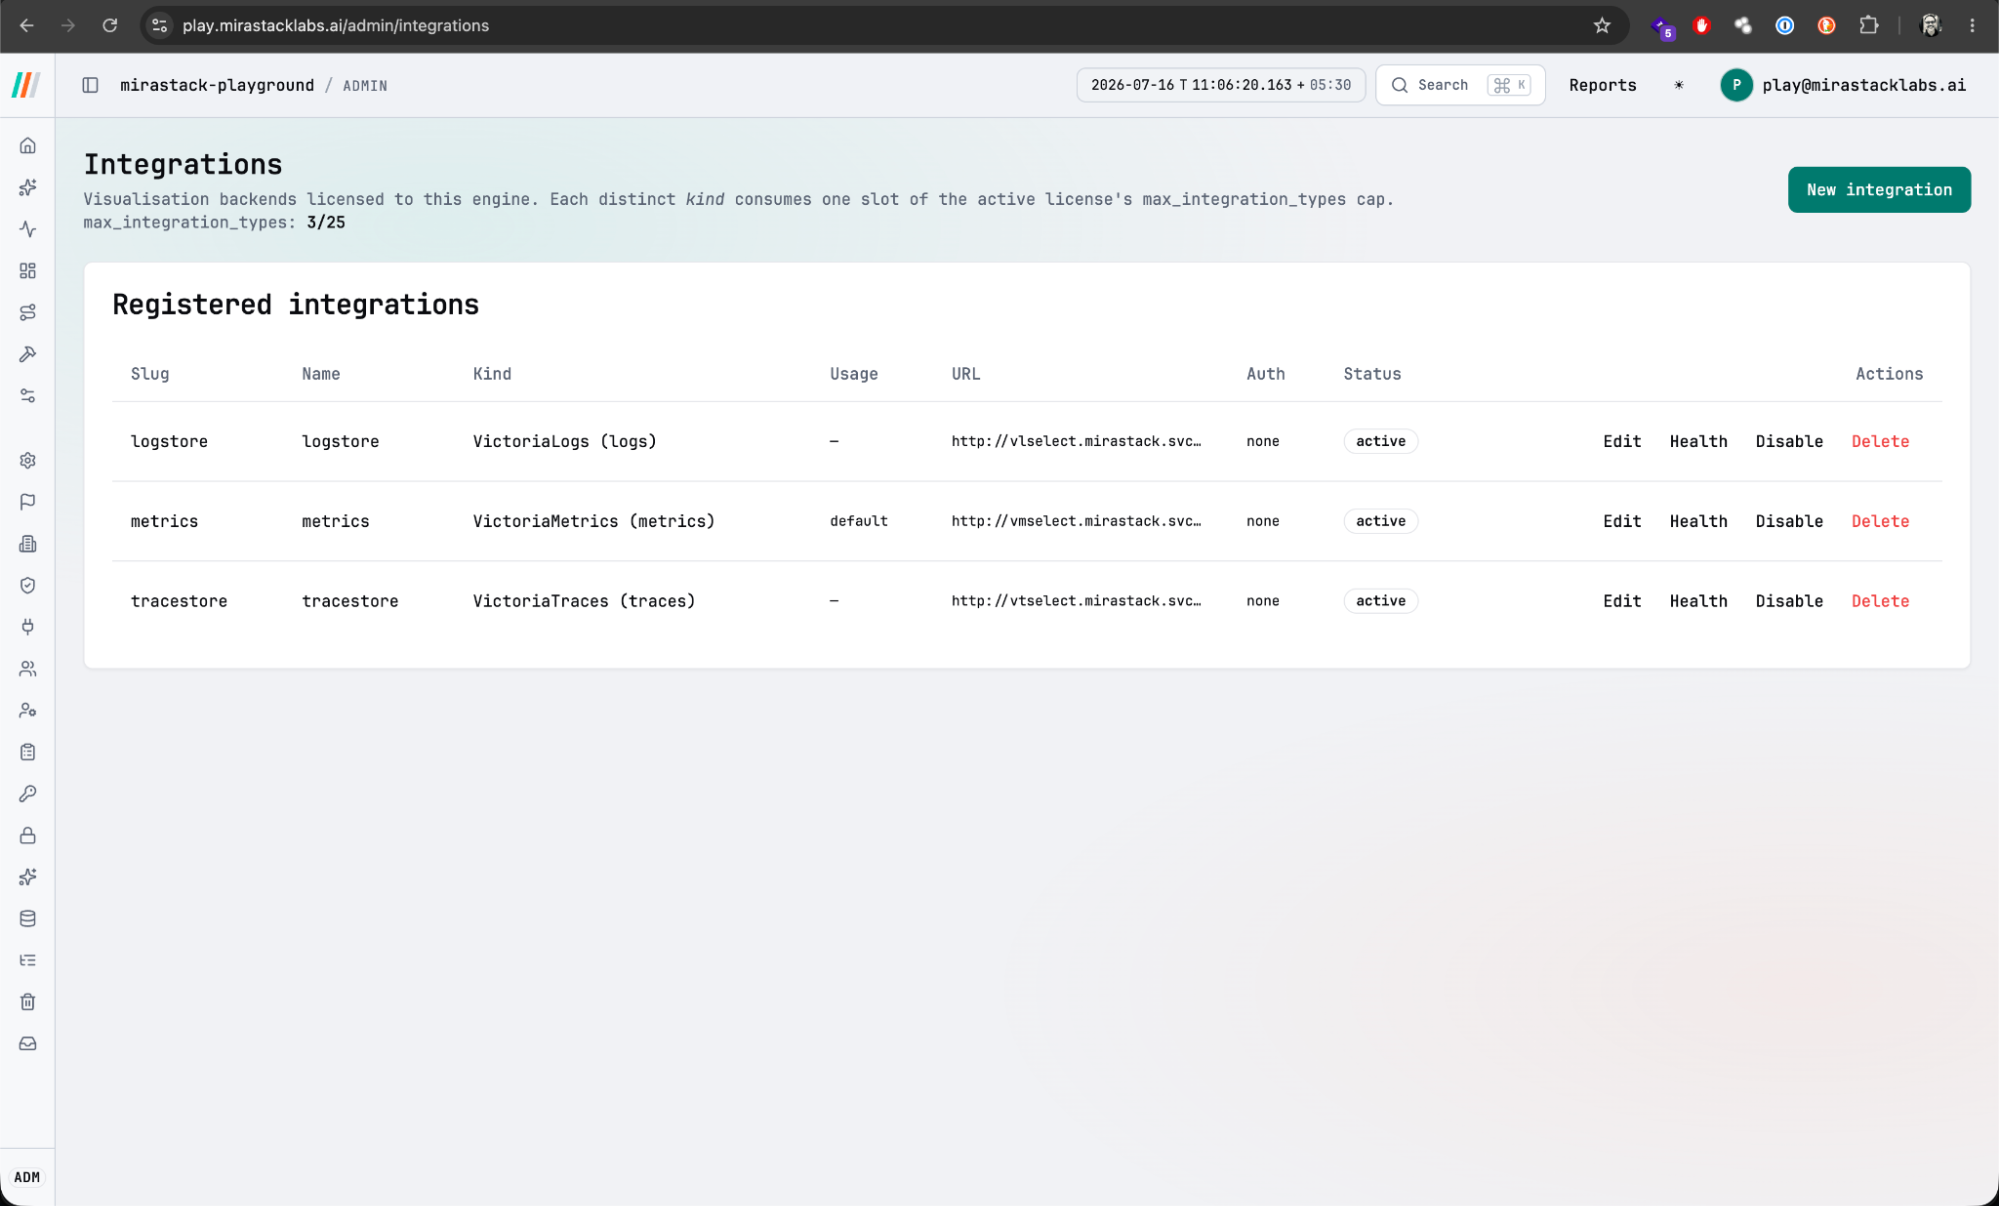Check Health for tracestore integration
This screenshot has height=1207, width=1999.
1697,601
